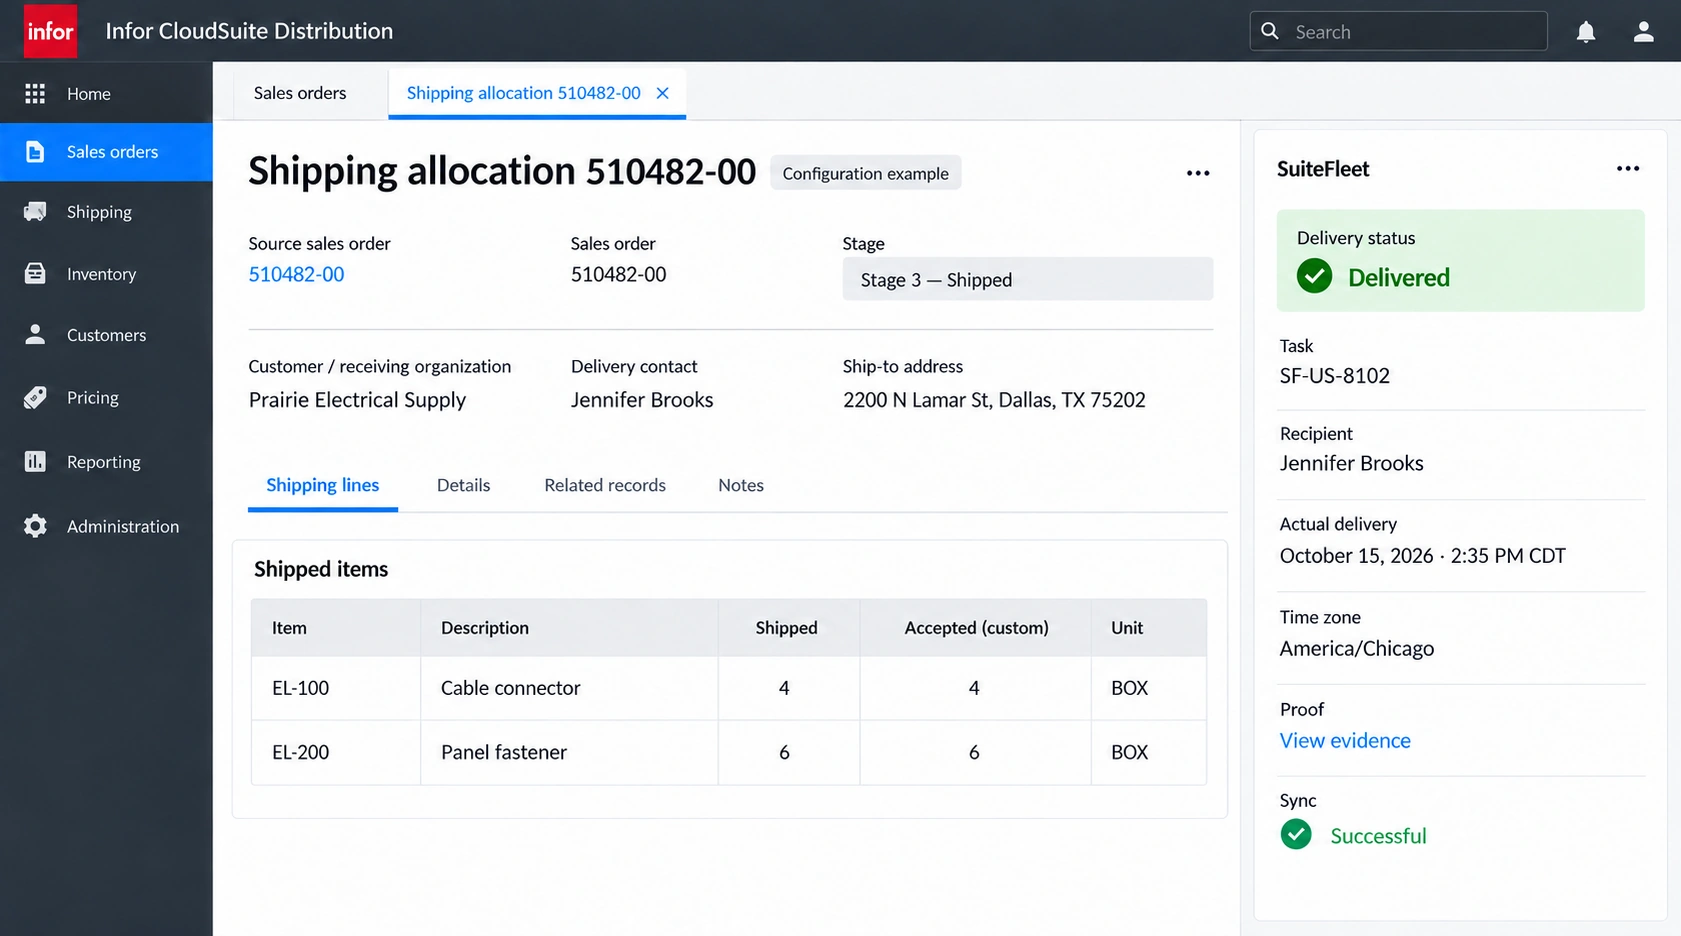Click the Cable connector description cell

pyautogui.click(x=569, y=688)
